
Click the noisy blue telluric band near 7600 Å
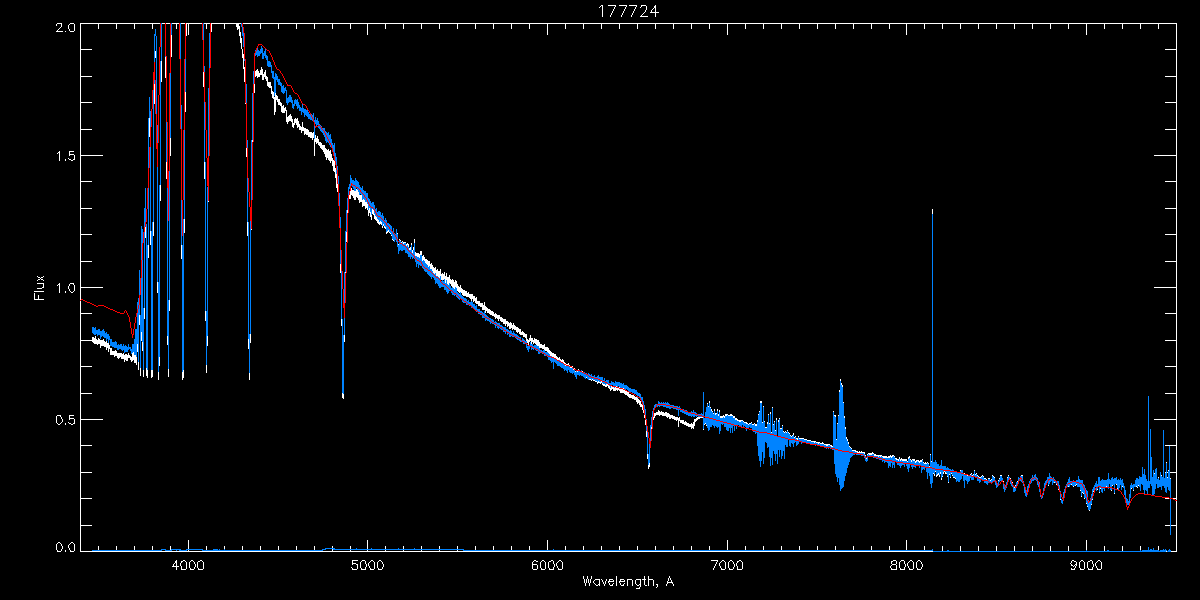tap(841, 435)
